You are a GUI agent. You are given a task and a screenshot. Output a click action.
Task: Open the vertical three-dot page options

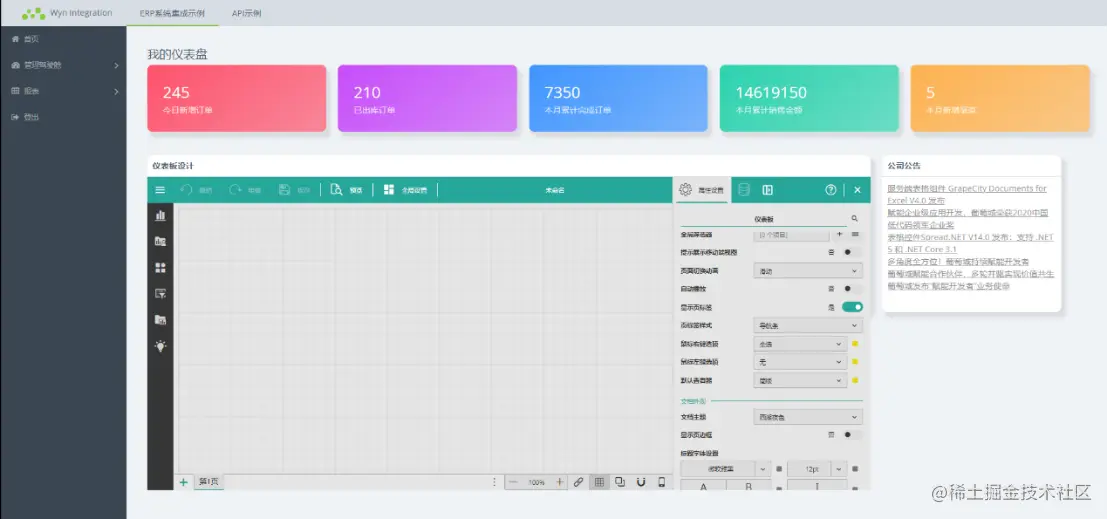tap(494, 482)
